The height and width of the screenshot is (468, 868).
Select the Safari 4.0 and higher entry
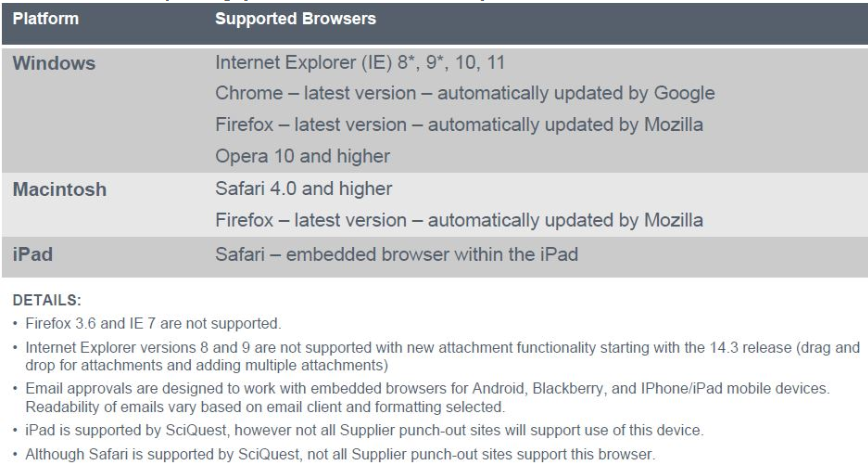coord(291,186)
